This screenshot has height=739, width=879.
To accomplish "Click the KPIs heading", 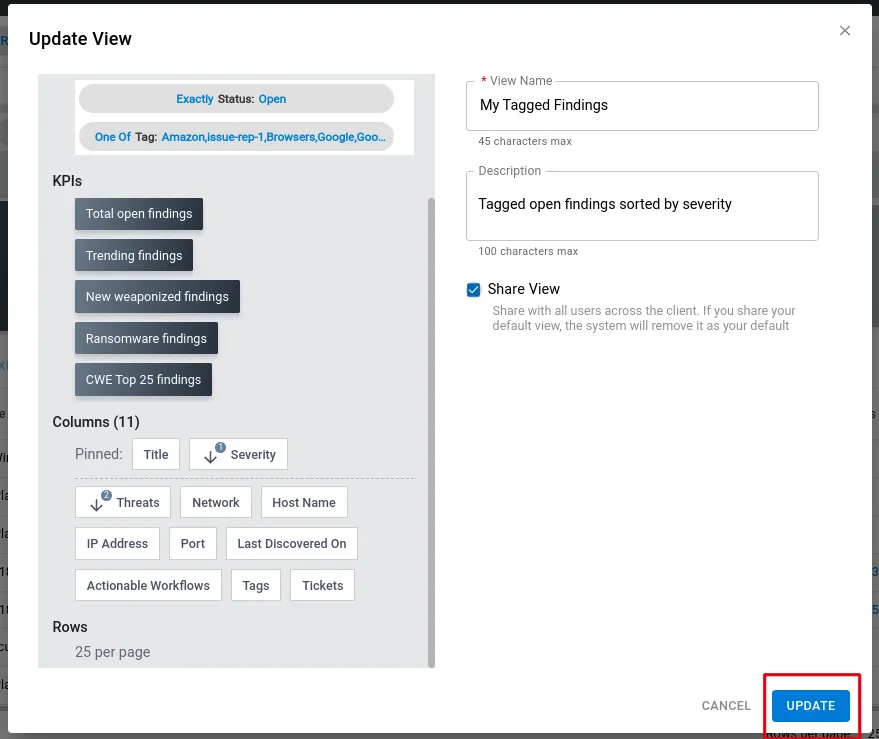I will pos(67,181).
